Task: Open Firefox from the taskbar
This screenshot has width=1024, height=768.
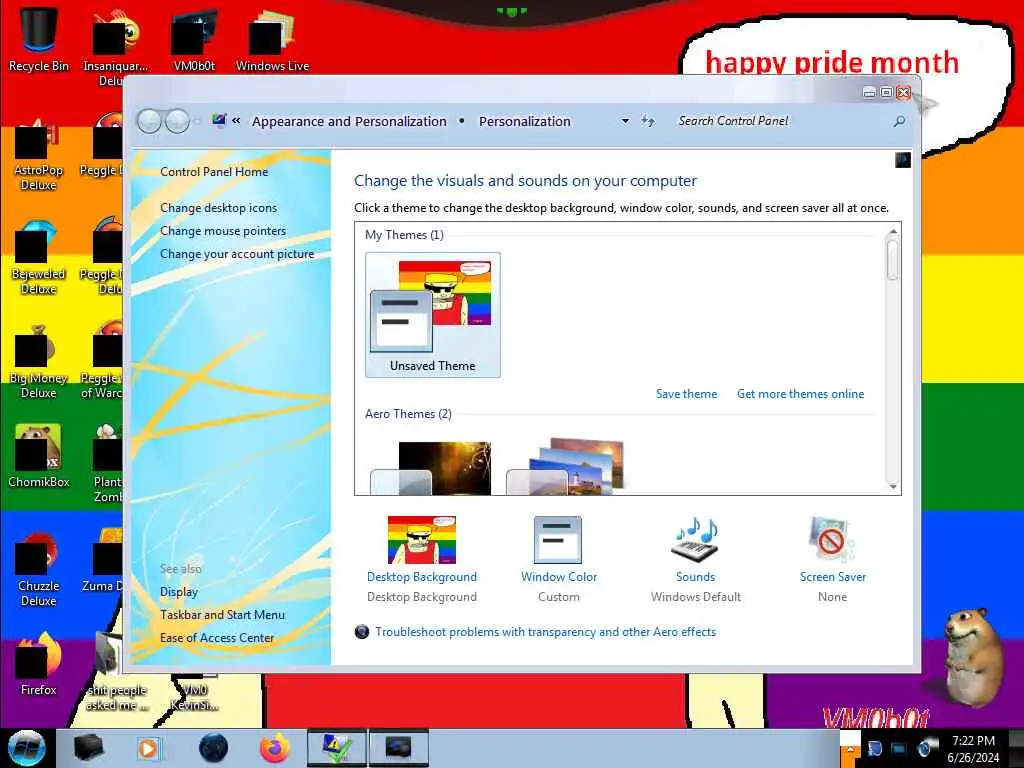Action: (275, 748)
